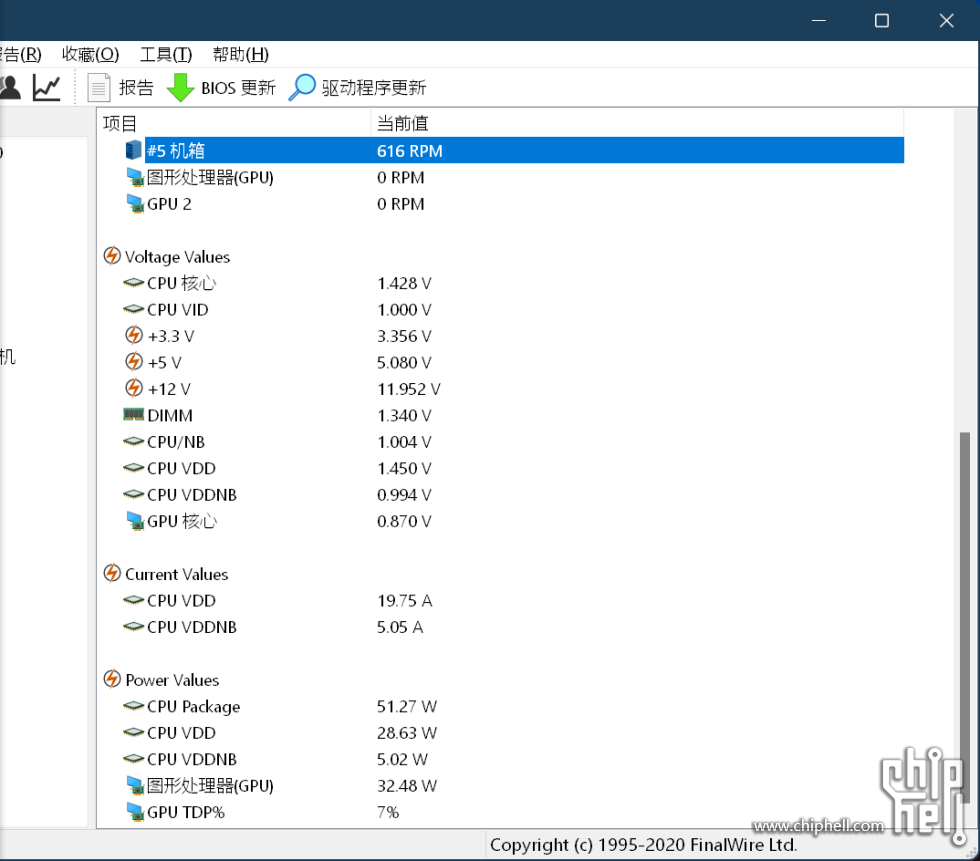Select the #5 机箱 row label
The width and height of the screenshot is (980, 861).
[176, 151]
